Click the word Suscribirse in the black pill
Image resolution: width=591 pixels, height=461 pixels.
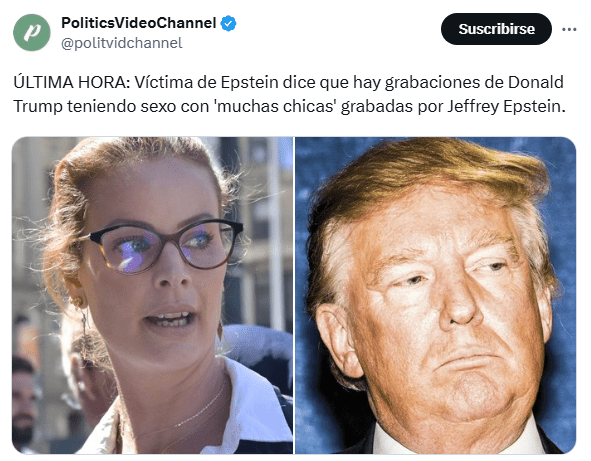tap(496, 29)
